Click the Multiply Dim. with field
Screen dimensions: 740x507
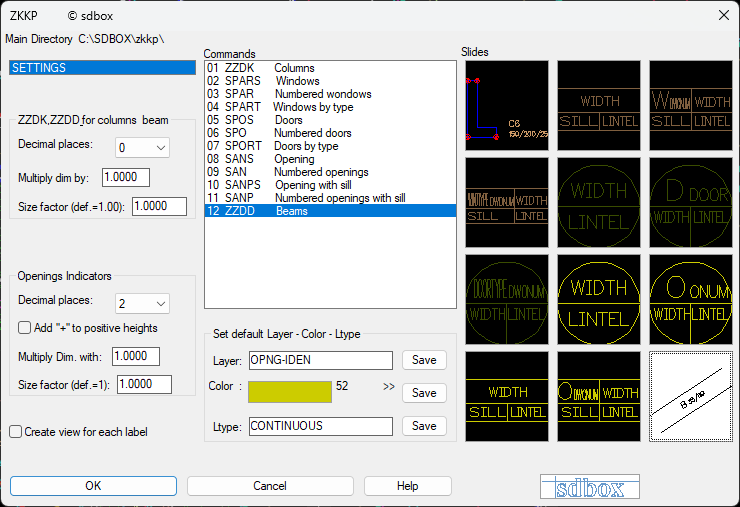coord(136,356)
